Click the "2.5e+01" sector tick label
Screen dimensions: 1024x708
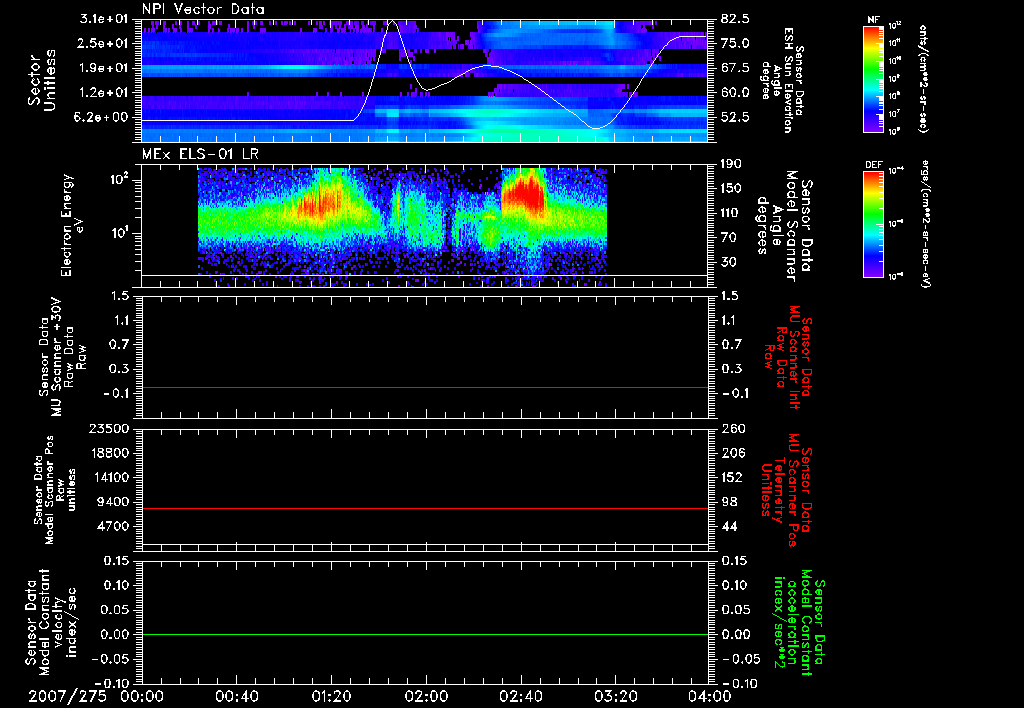105,43
